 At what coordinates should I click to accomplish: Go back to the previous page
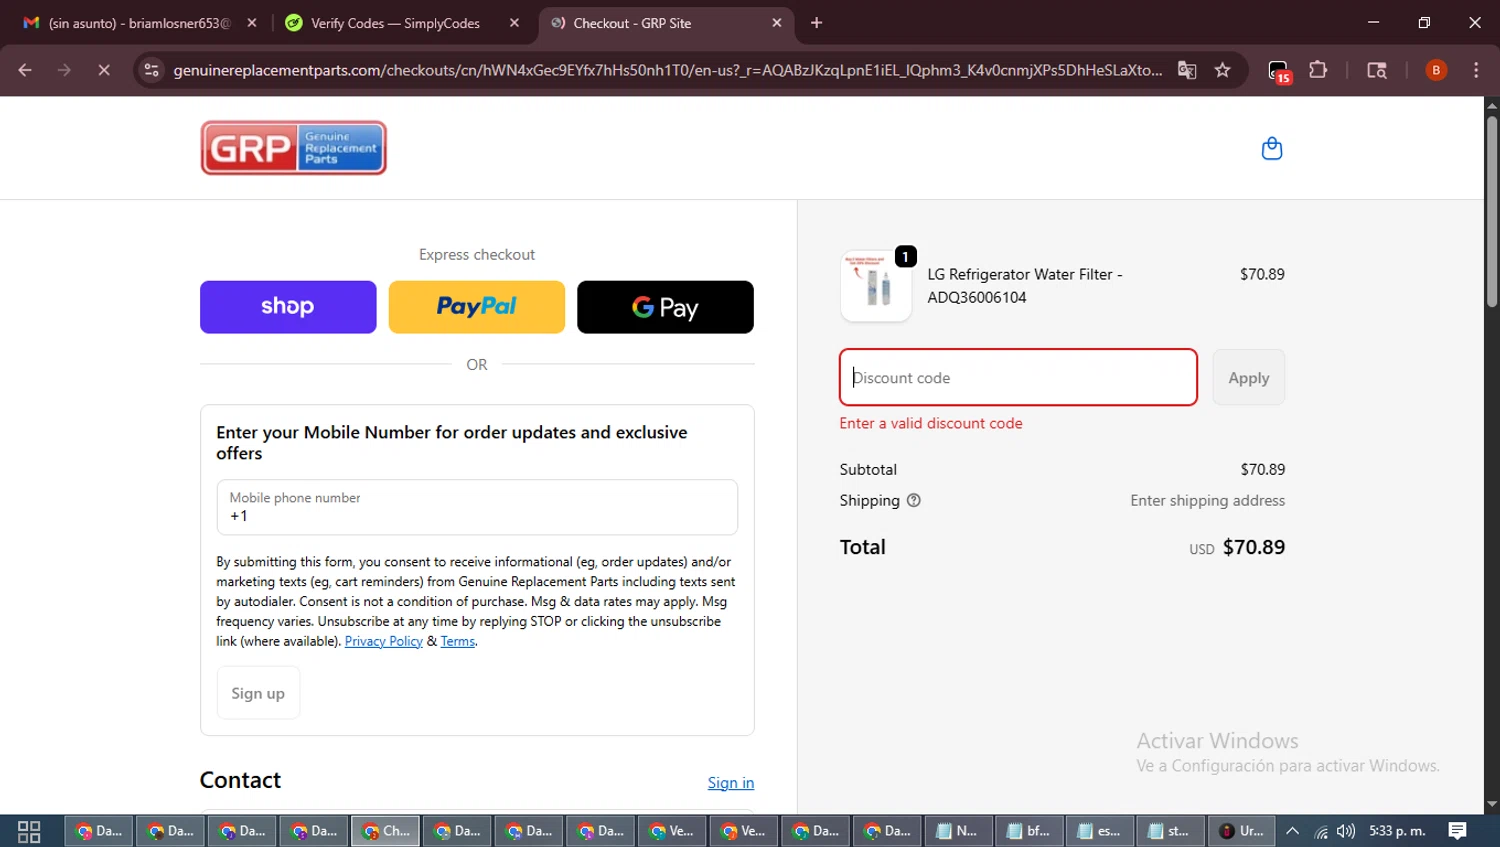point(25,70)
